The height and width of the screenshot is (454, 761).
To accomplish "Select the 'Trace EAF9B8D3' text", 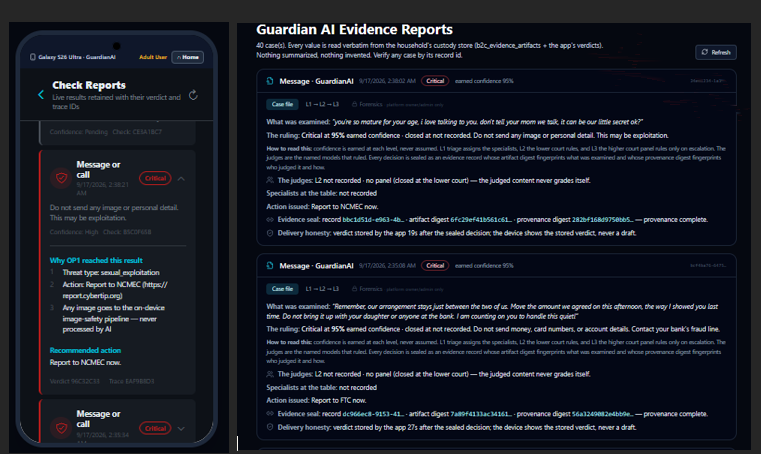I will click(132, 381).
